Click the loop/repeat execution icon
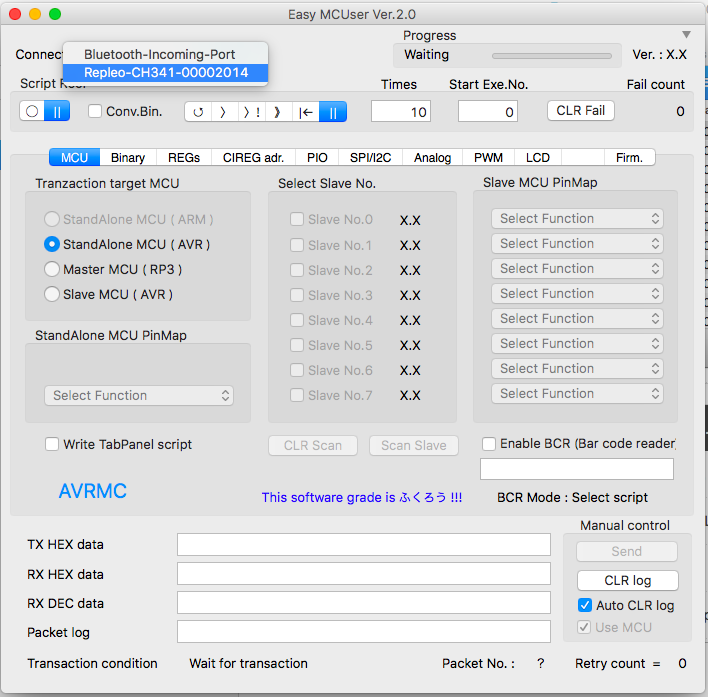Screen dimensions: 708x697 [198, 112]
